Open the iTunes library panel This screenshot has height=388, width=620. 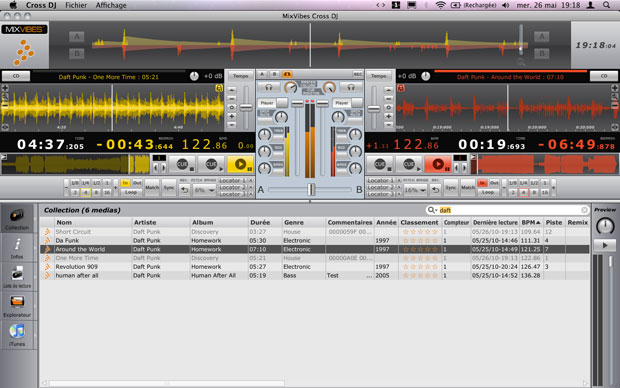click(x=17, y=335)
